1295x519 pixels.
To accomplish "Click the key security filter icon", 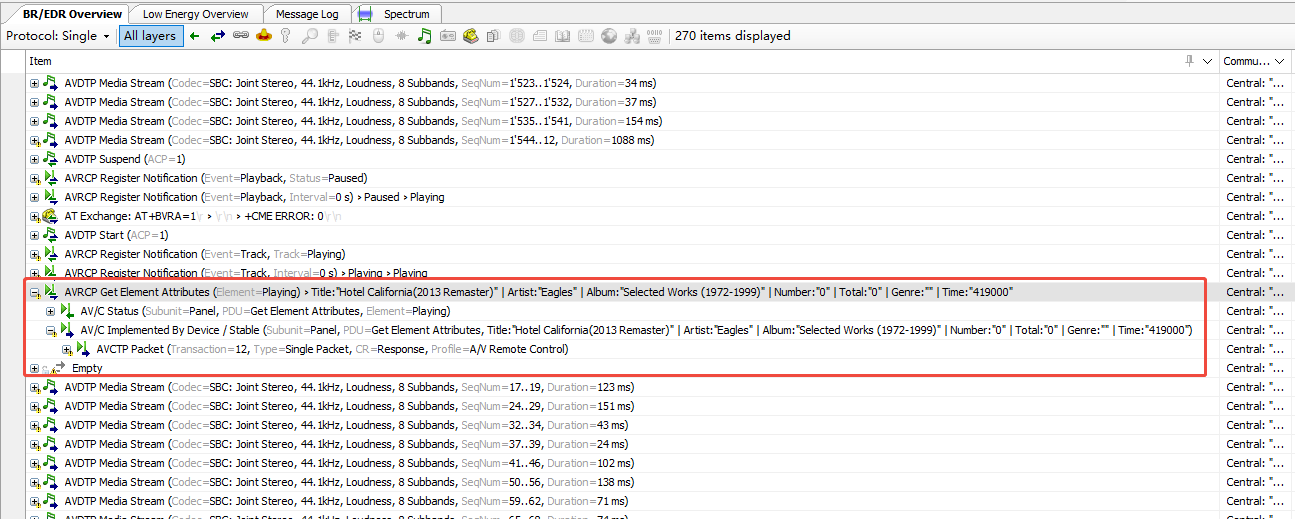I will coord(286,36).
